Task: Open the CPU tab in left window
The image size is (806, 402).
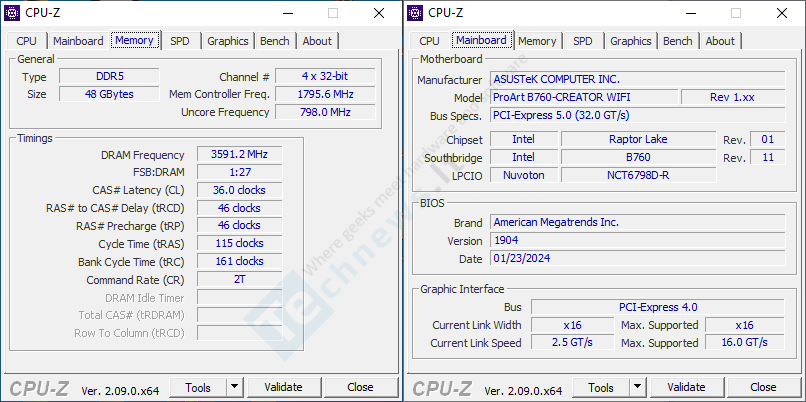Action: point(26,41)
